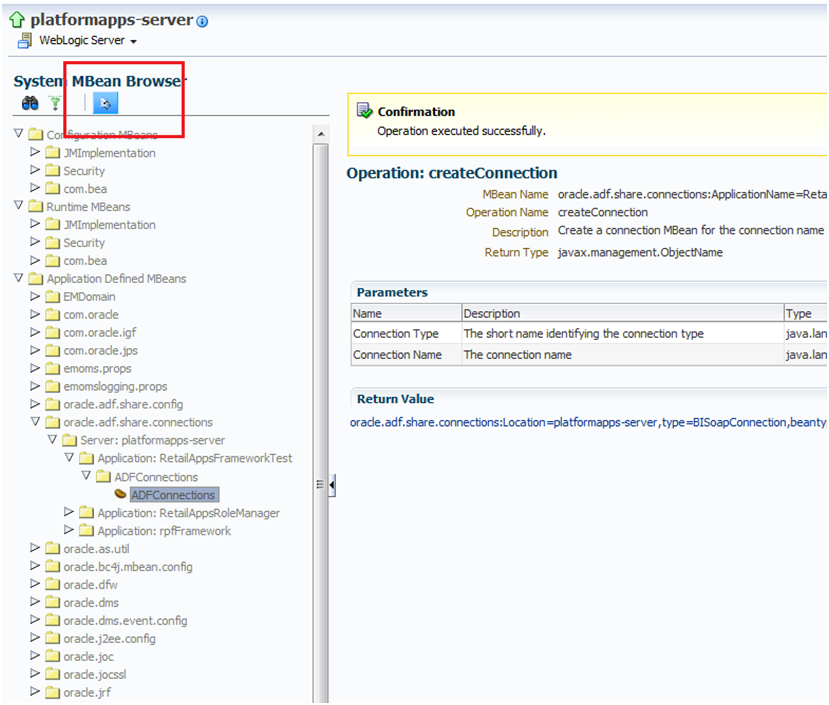Collapse the Application Defined MBeans node
Image resolution: width=829 pixels, height=705 pixels.
click(x=19, y=277)
